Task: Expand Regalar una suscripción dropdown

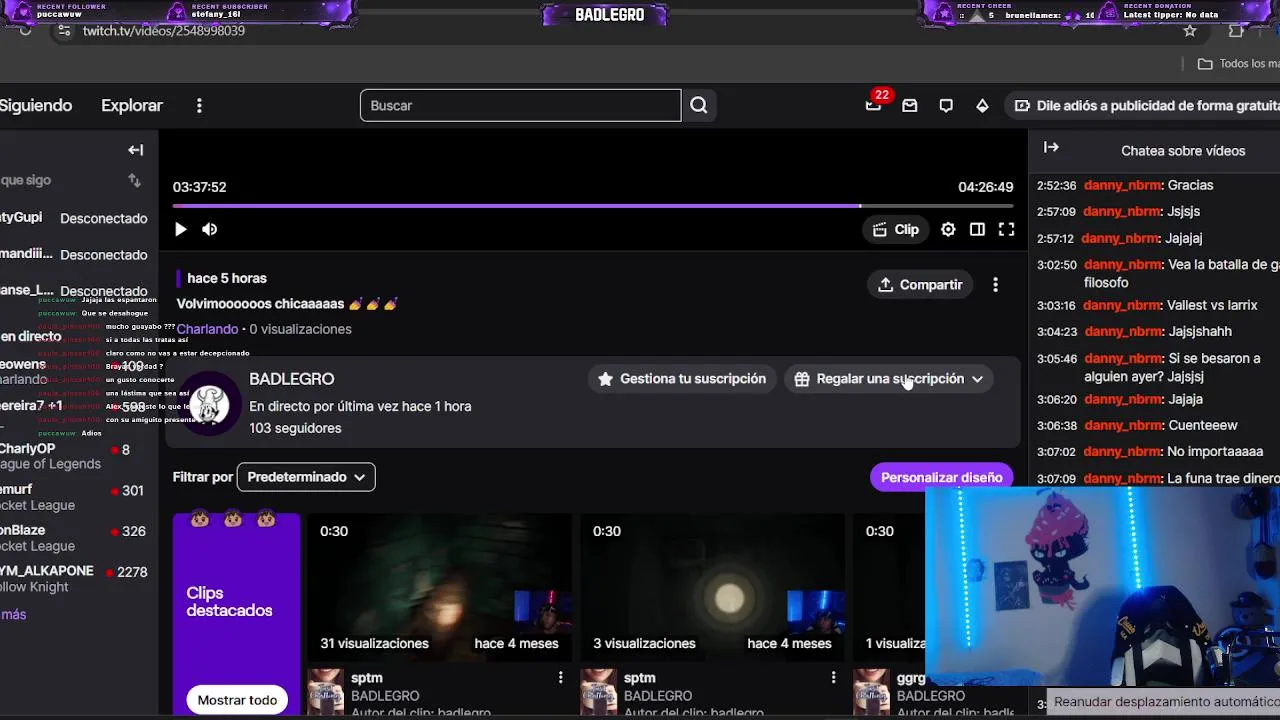Action: click(x=889, y=379)
